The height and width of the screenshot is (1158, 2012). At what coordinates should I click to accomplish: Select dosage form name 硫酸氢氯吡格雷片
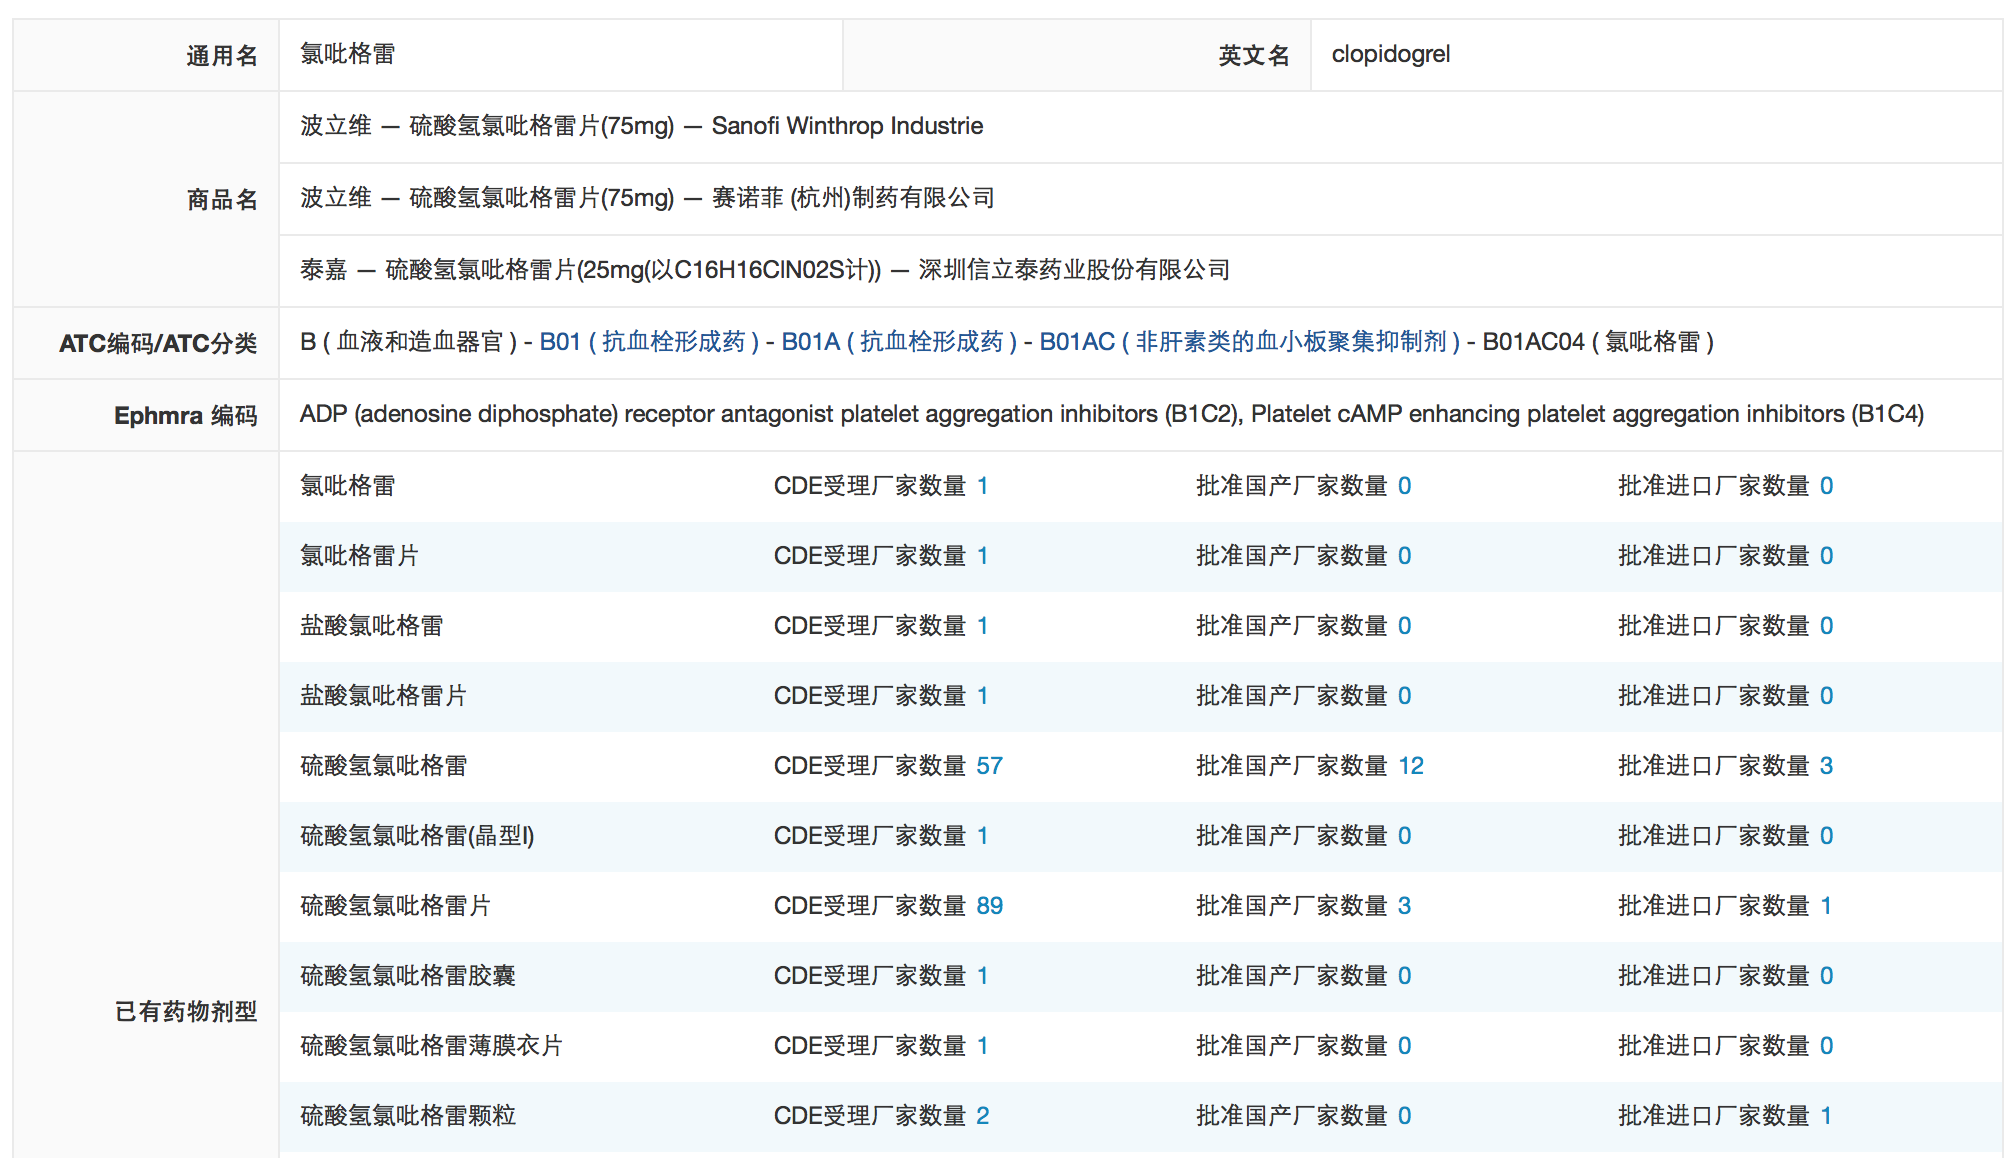click(396, 906)
